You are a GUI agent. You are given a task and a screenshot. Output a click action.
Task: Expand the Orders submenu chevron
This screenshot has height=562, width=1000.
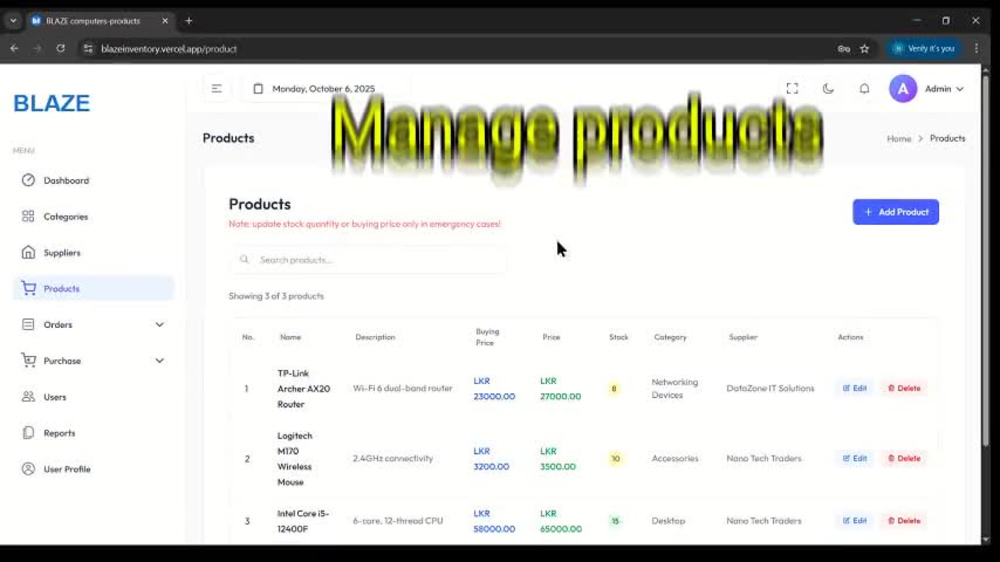(159, 325)
